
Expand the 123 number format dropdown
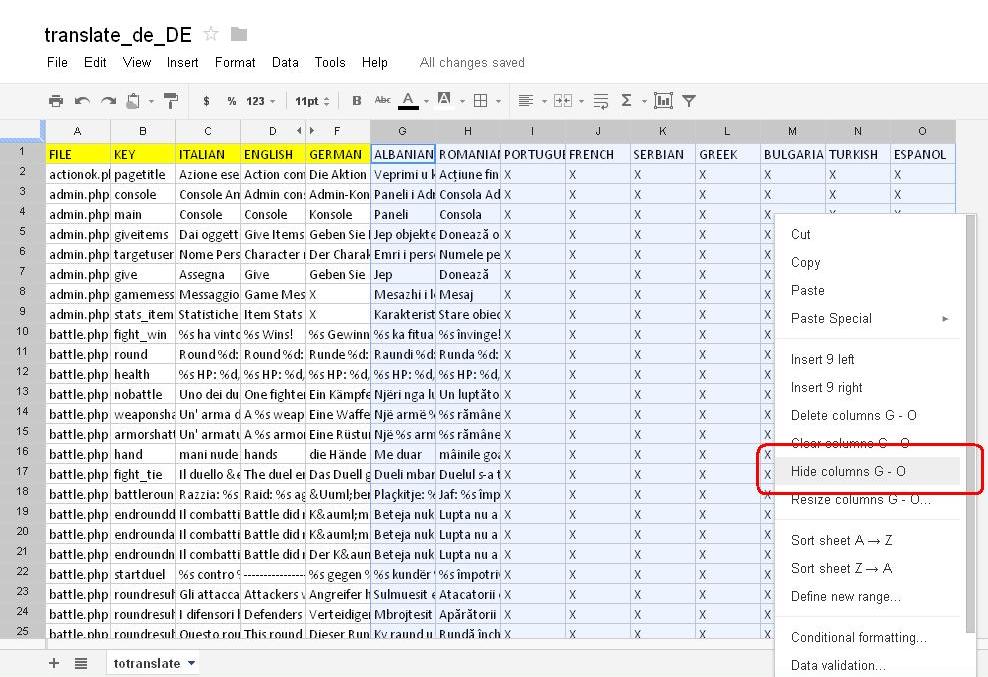(x=261, y=101)
